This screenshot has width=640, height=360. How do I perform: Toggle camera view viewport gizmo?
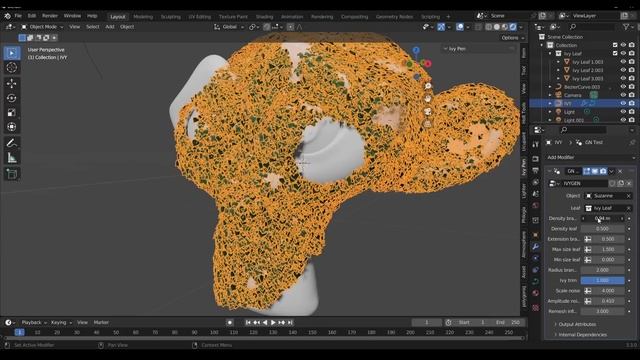428,111
